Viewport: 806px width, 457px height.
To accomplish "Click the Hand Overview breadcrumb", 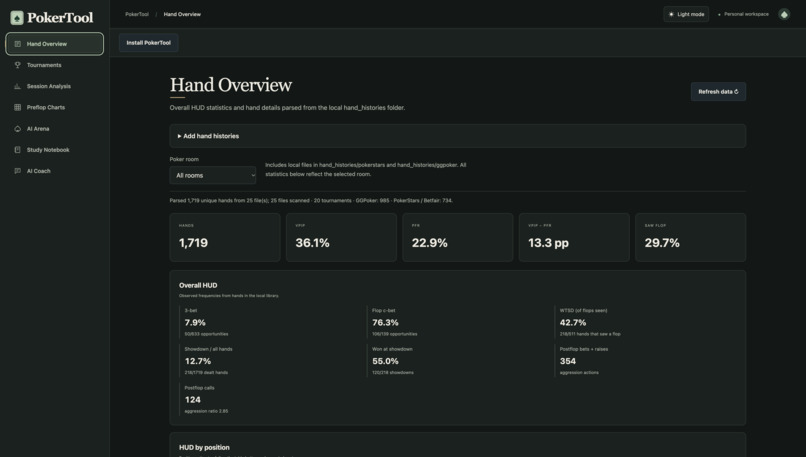I will [x=182, y=14].
